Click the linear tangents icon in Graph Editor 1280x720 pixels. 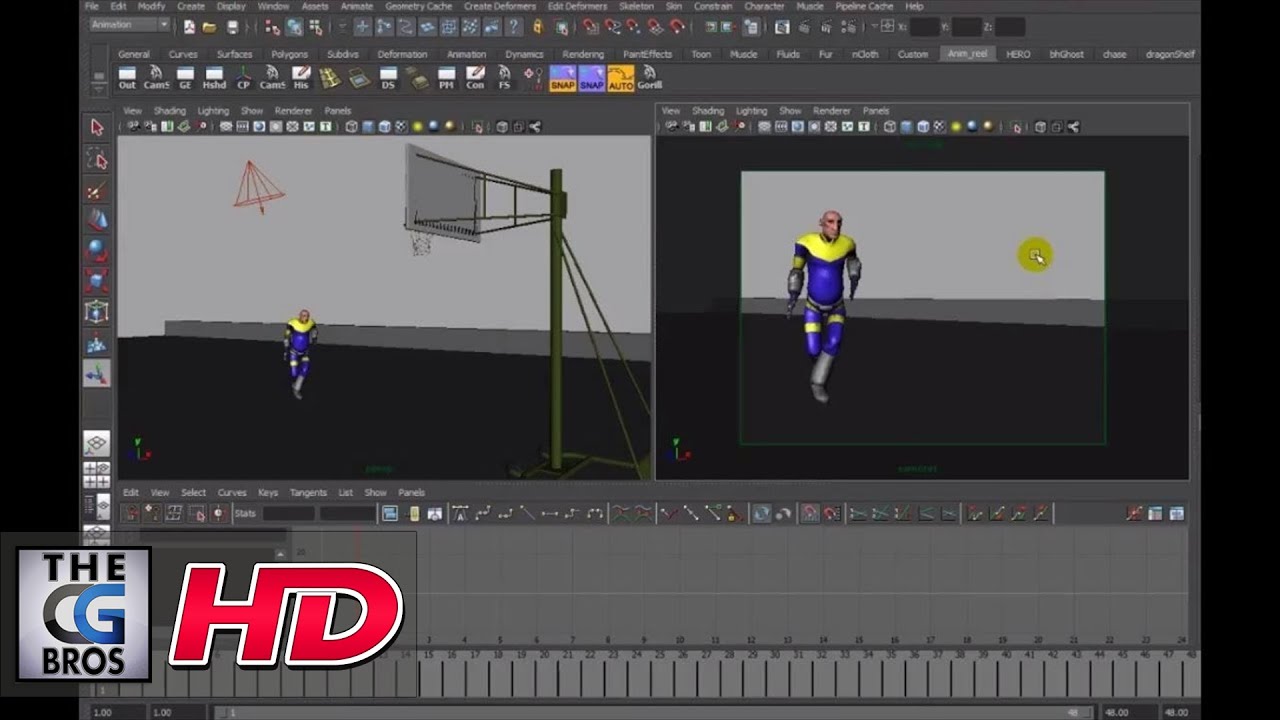pyautogui.click(x=528, y=513)
